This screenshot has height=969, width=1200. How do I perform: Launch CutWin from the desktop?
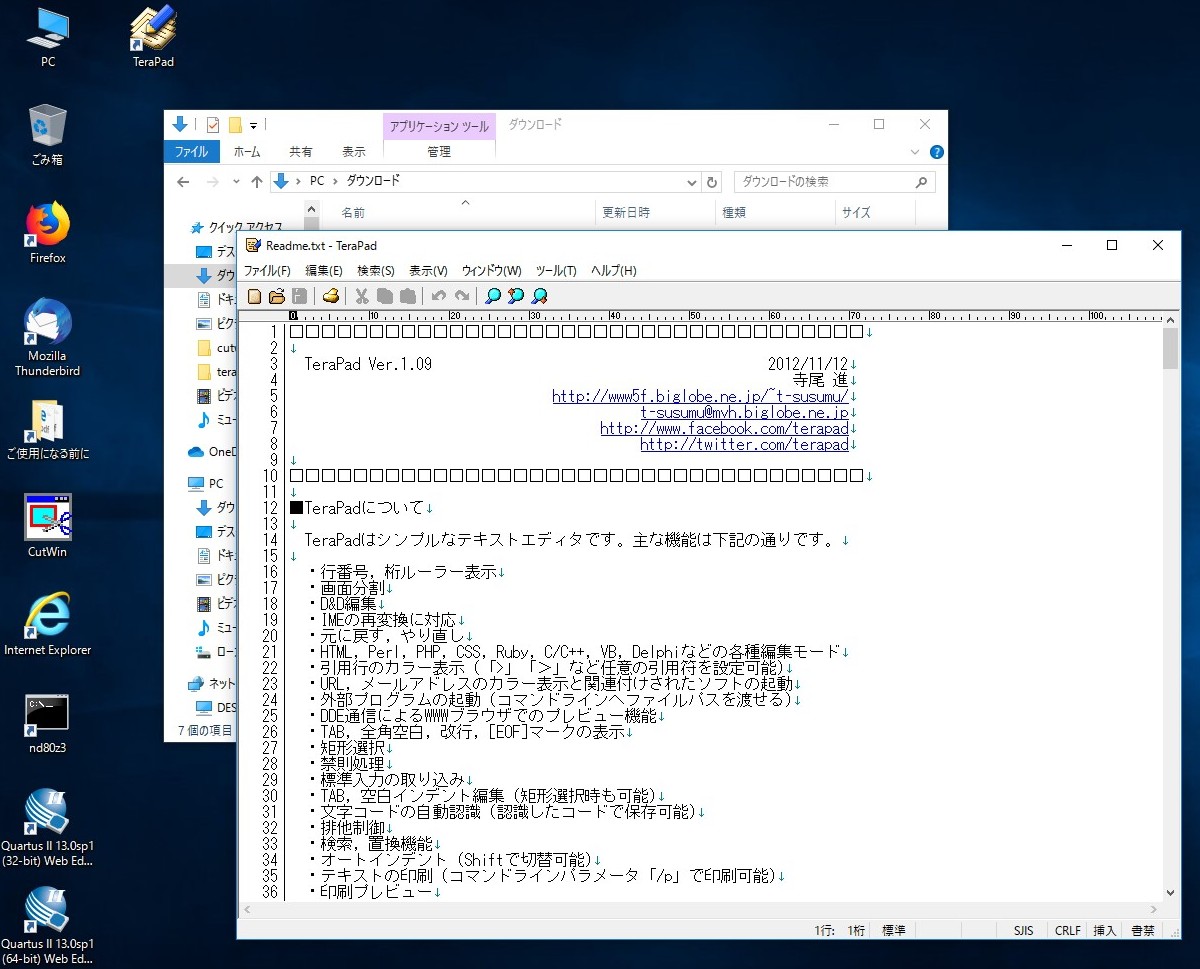pos(47,526)
